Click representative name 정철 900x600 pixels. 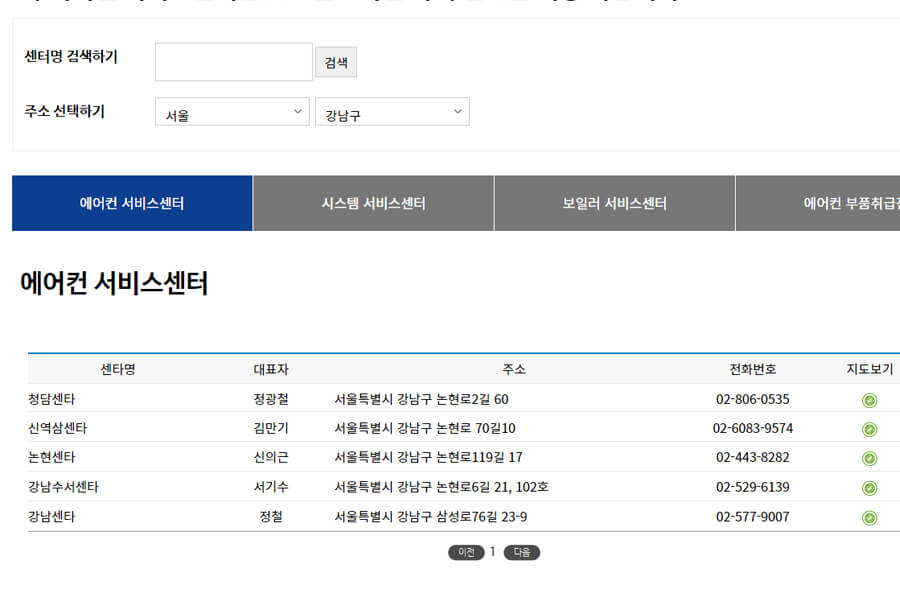coord(271,517)
